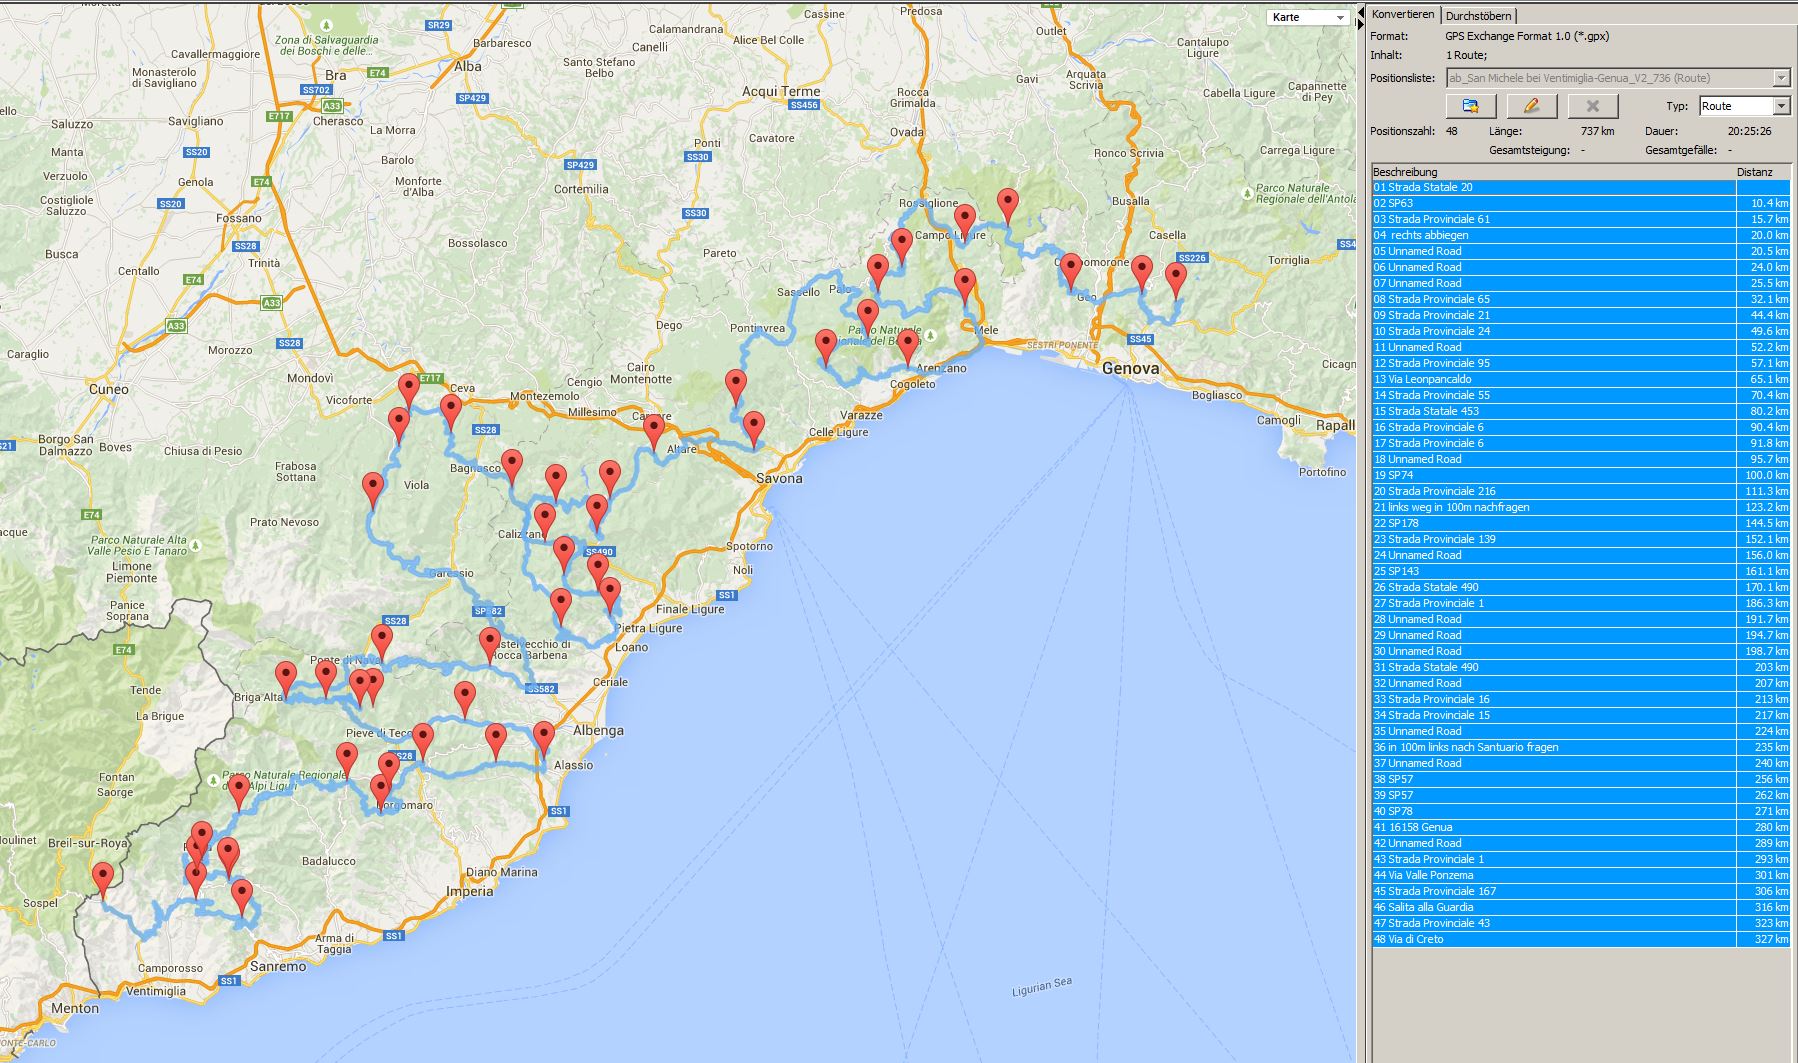
Task: Select the Konvertieren tab
Action: pyautogui.click(x=1402, y=15)
